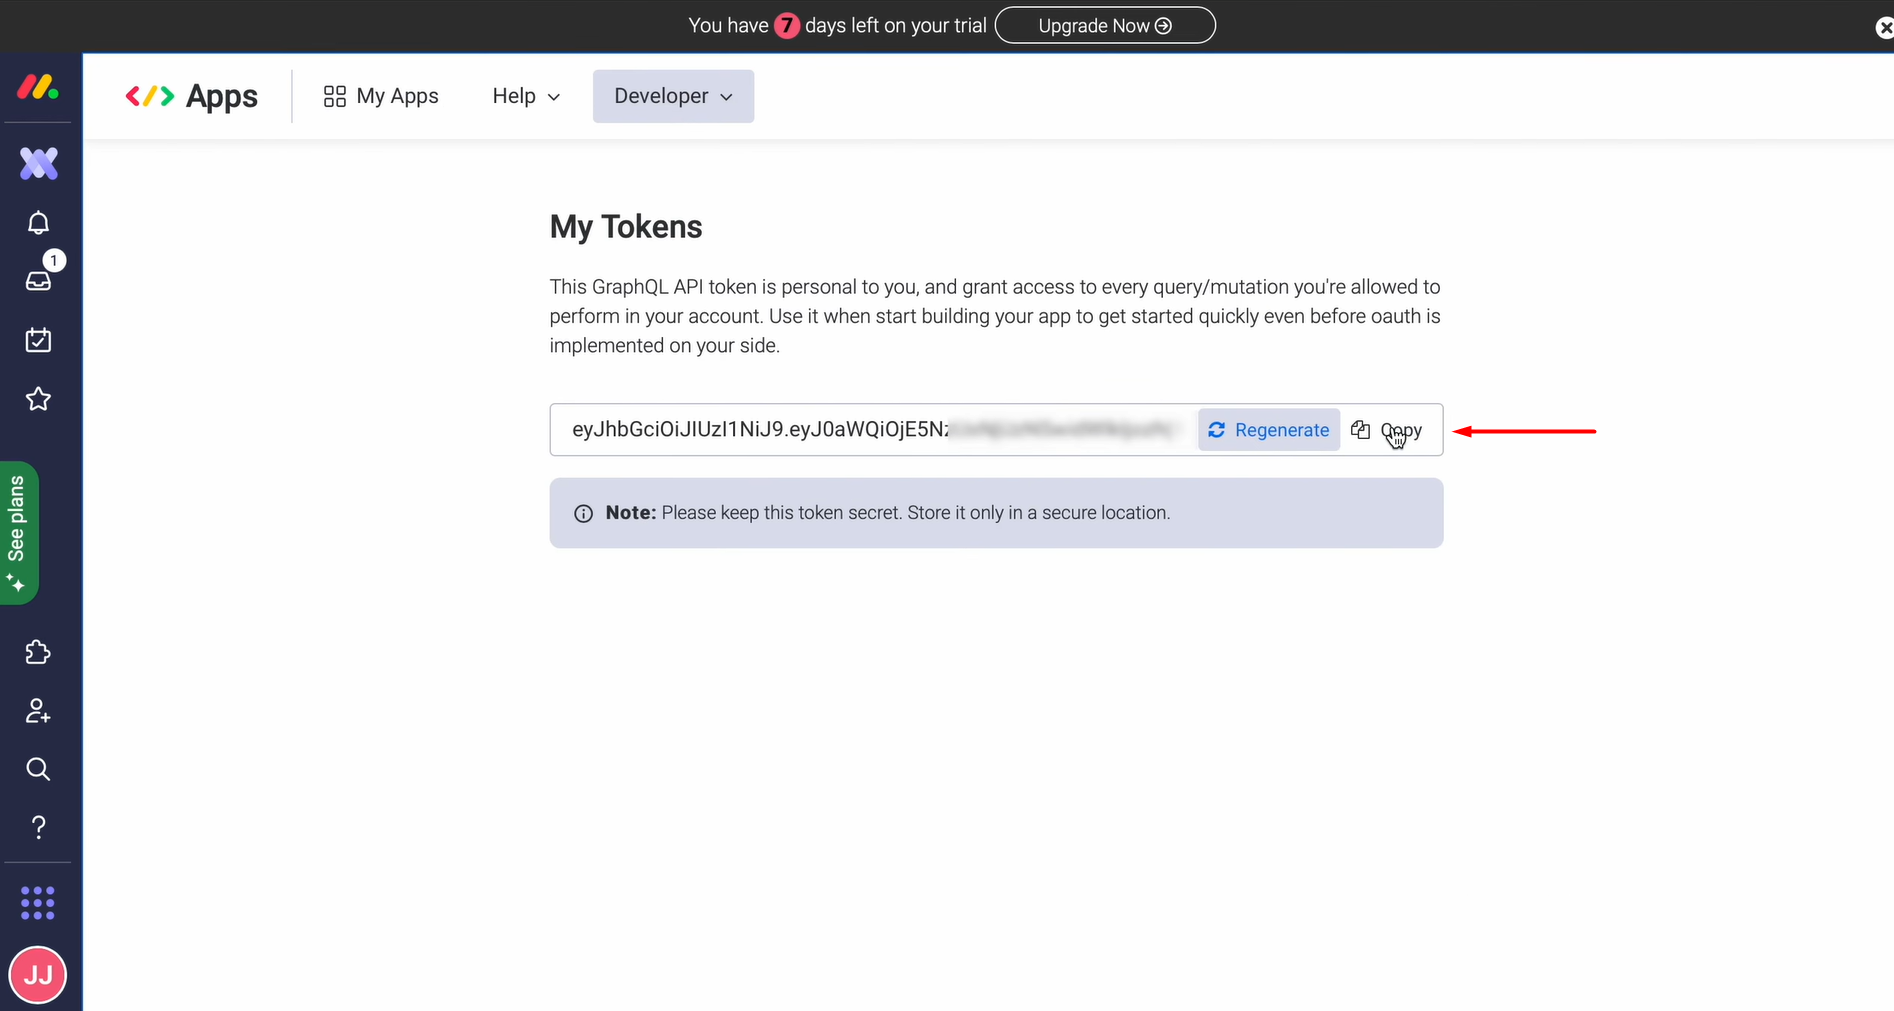Click the monday.com logo
Viewport: 1894px width, 1011px height.
[x=37, y=87]
